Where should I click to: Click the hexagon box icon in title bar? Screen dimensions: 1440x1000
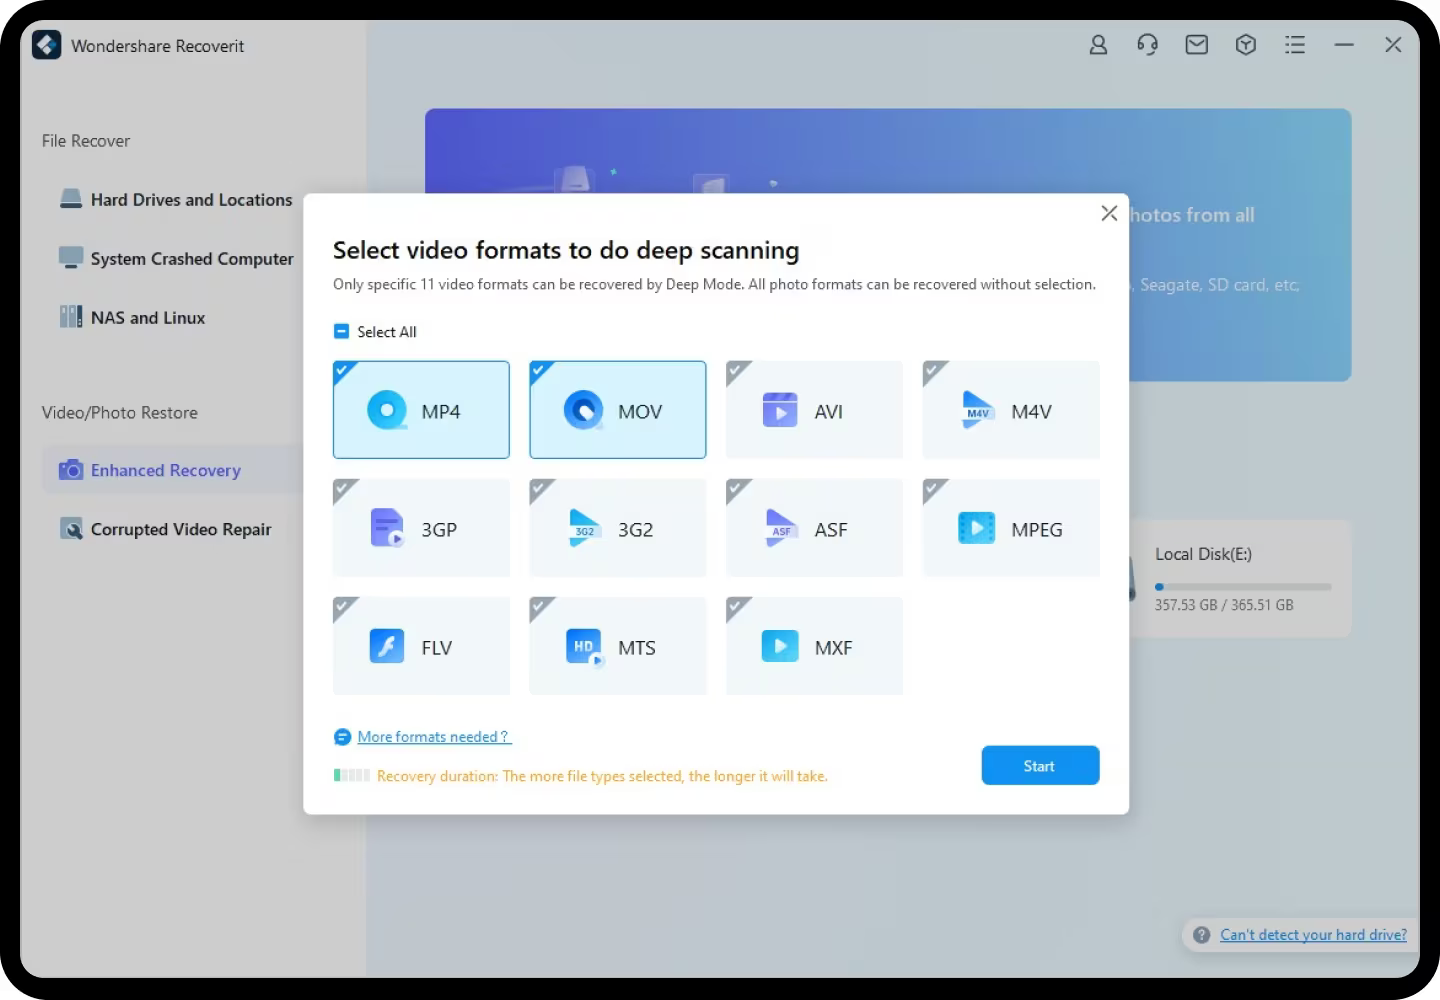pyautogui.click(x=1245, y=45)
